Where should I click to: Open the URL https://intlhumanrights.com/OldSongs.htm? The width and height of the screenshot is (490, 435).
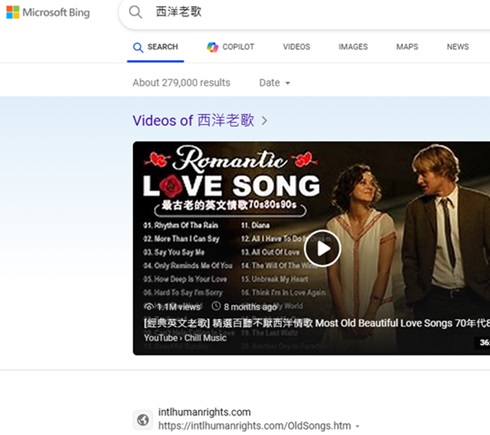[255, 426]
